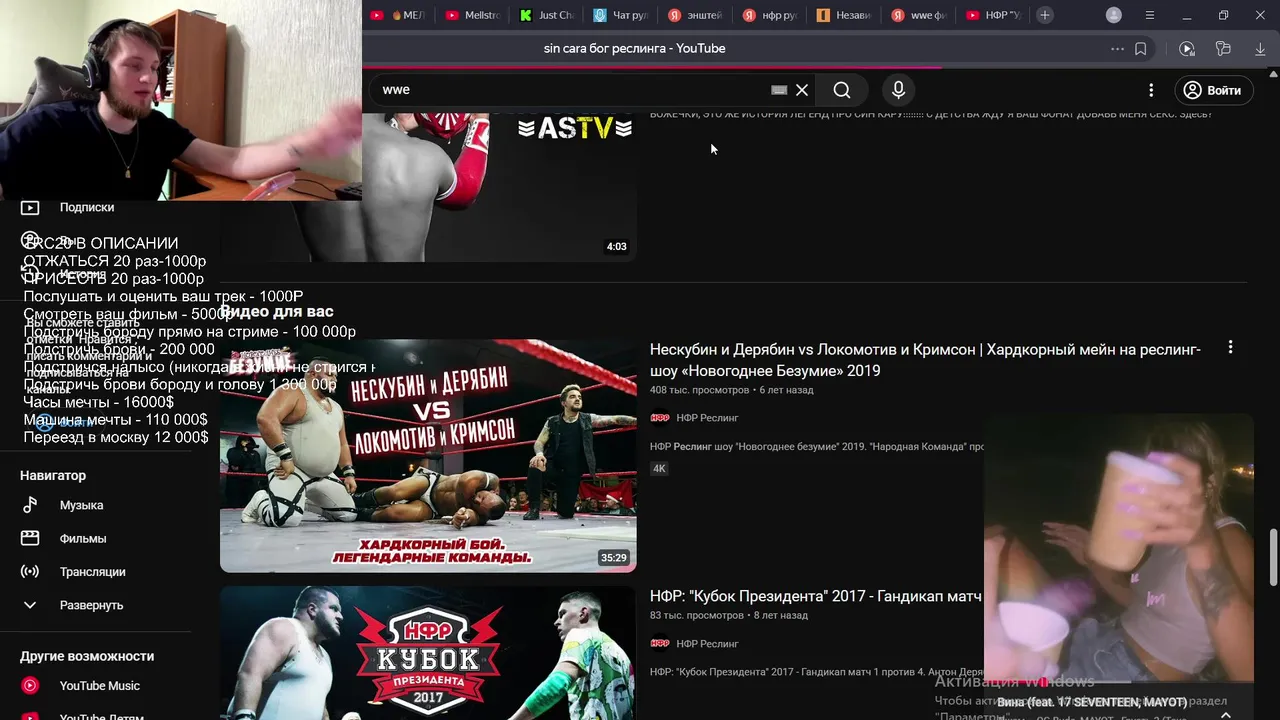Click the subscriptions icon next to 'Подписки'

point(30,207)
